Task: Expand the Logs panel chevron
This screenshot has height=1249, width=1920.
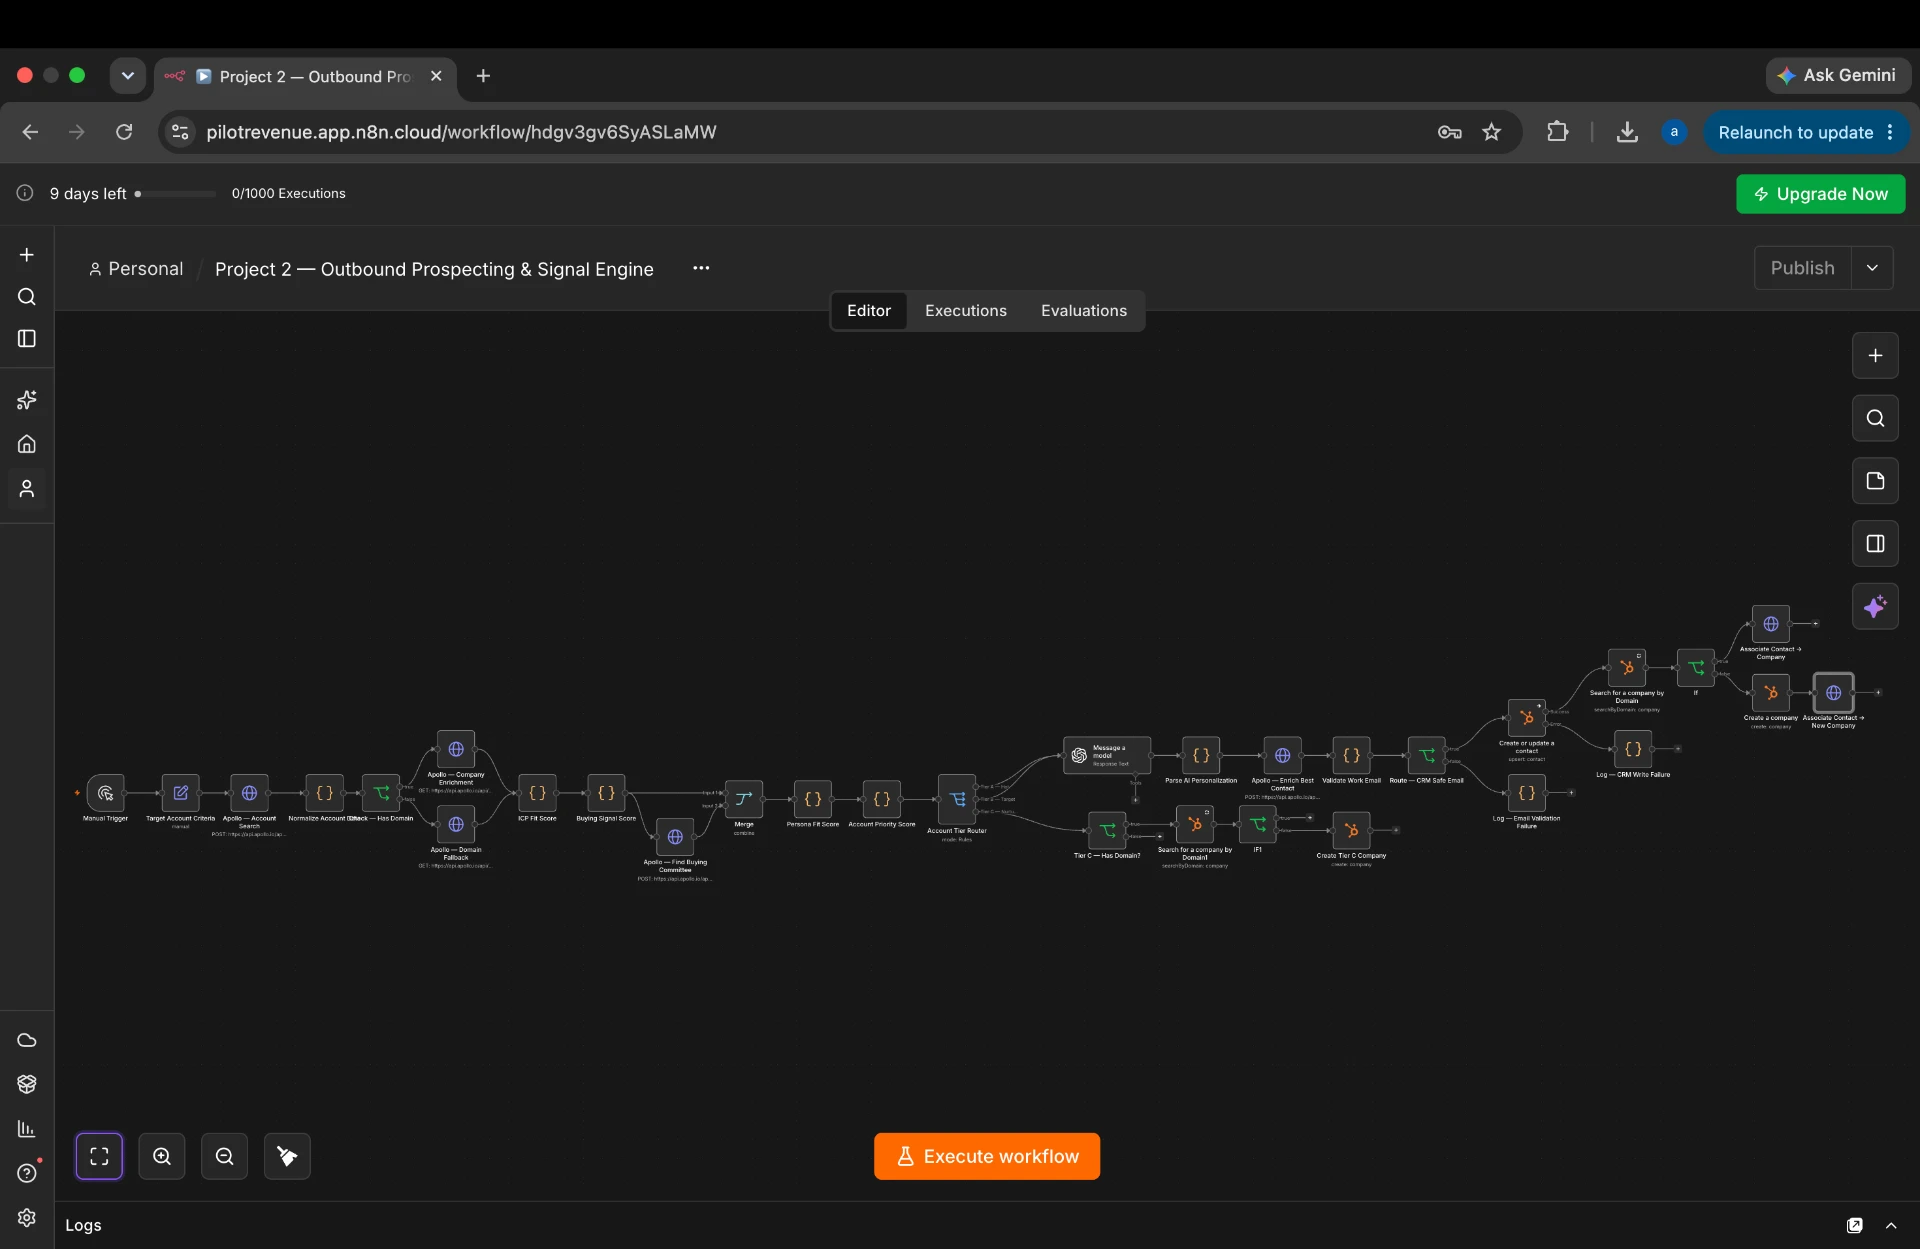Action: point(1891,1226)
